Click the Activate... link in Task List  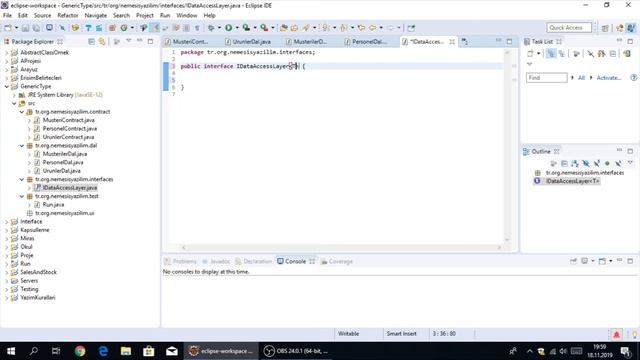pyautogui.click(x=609, y=78)
